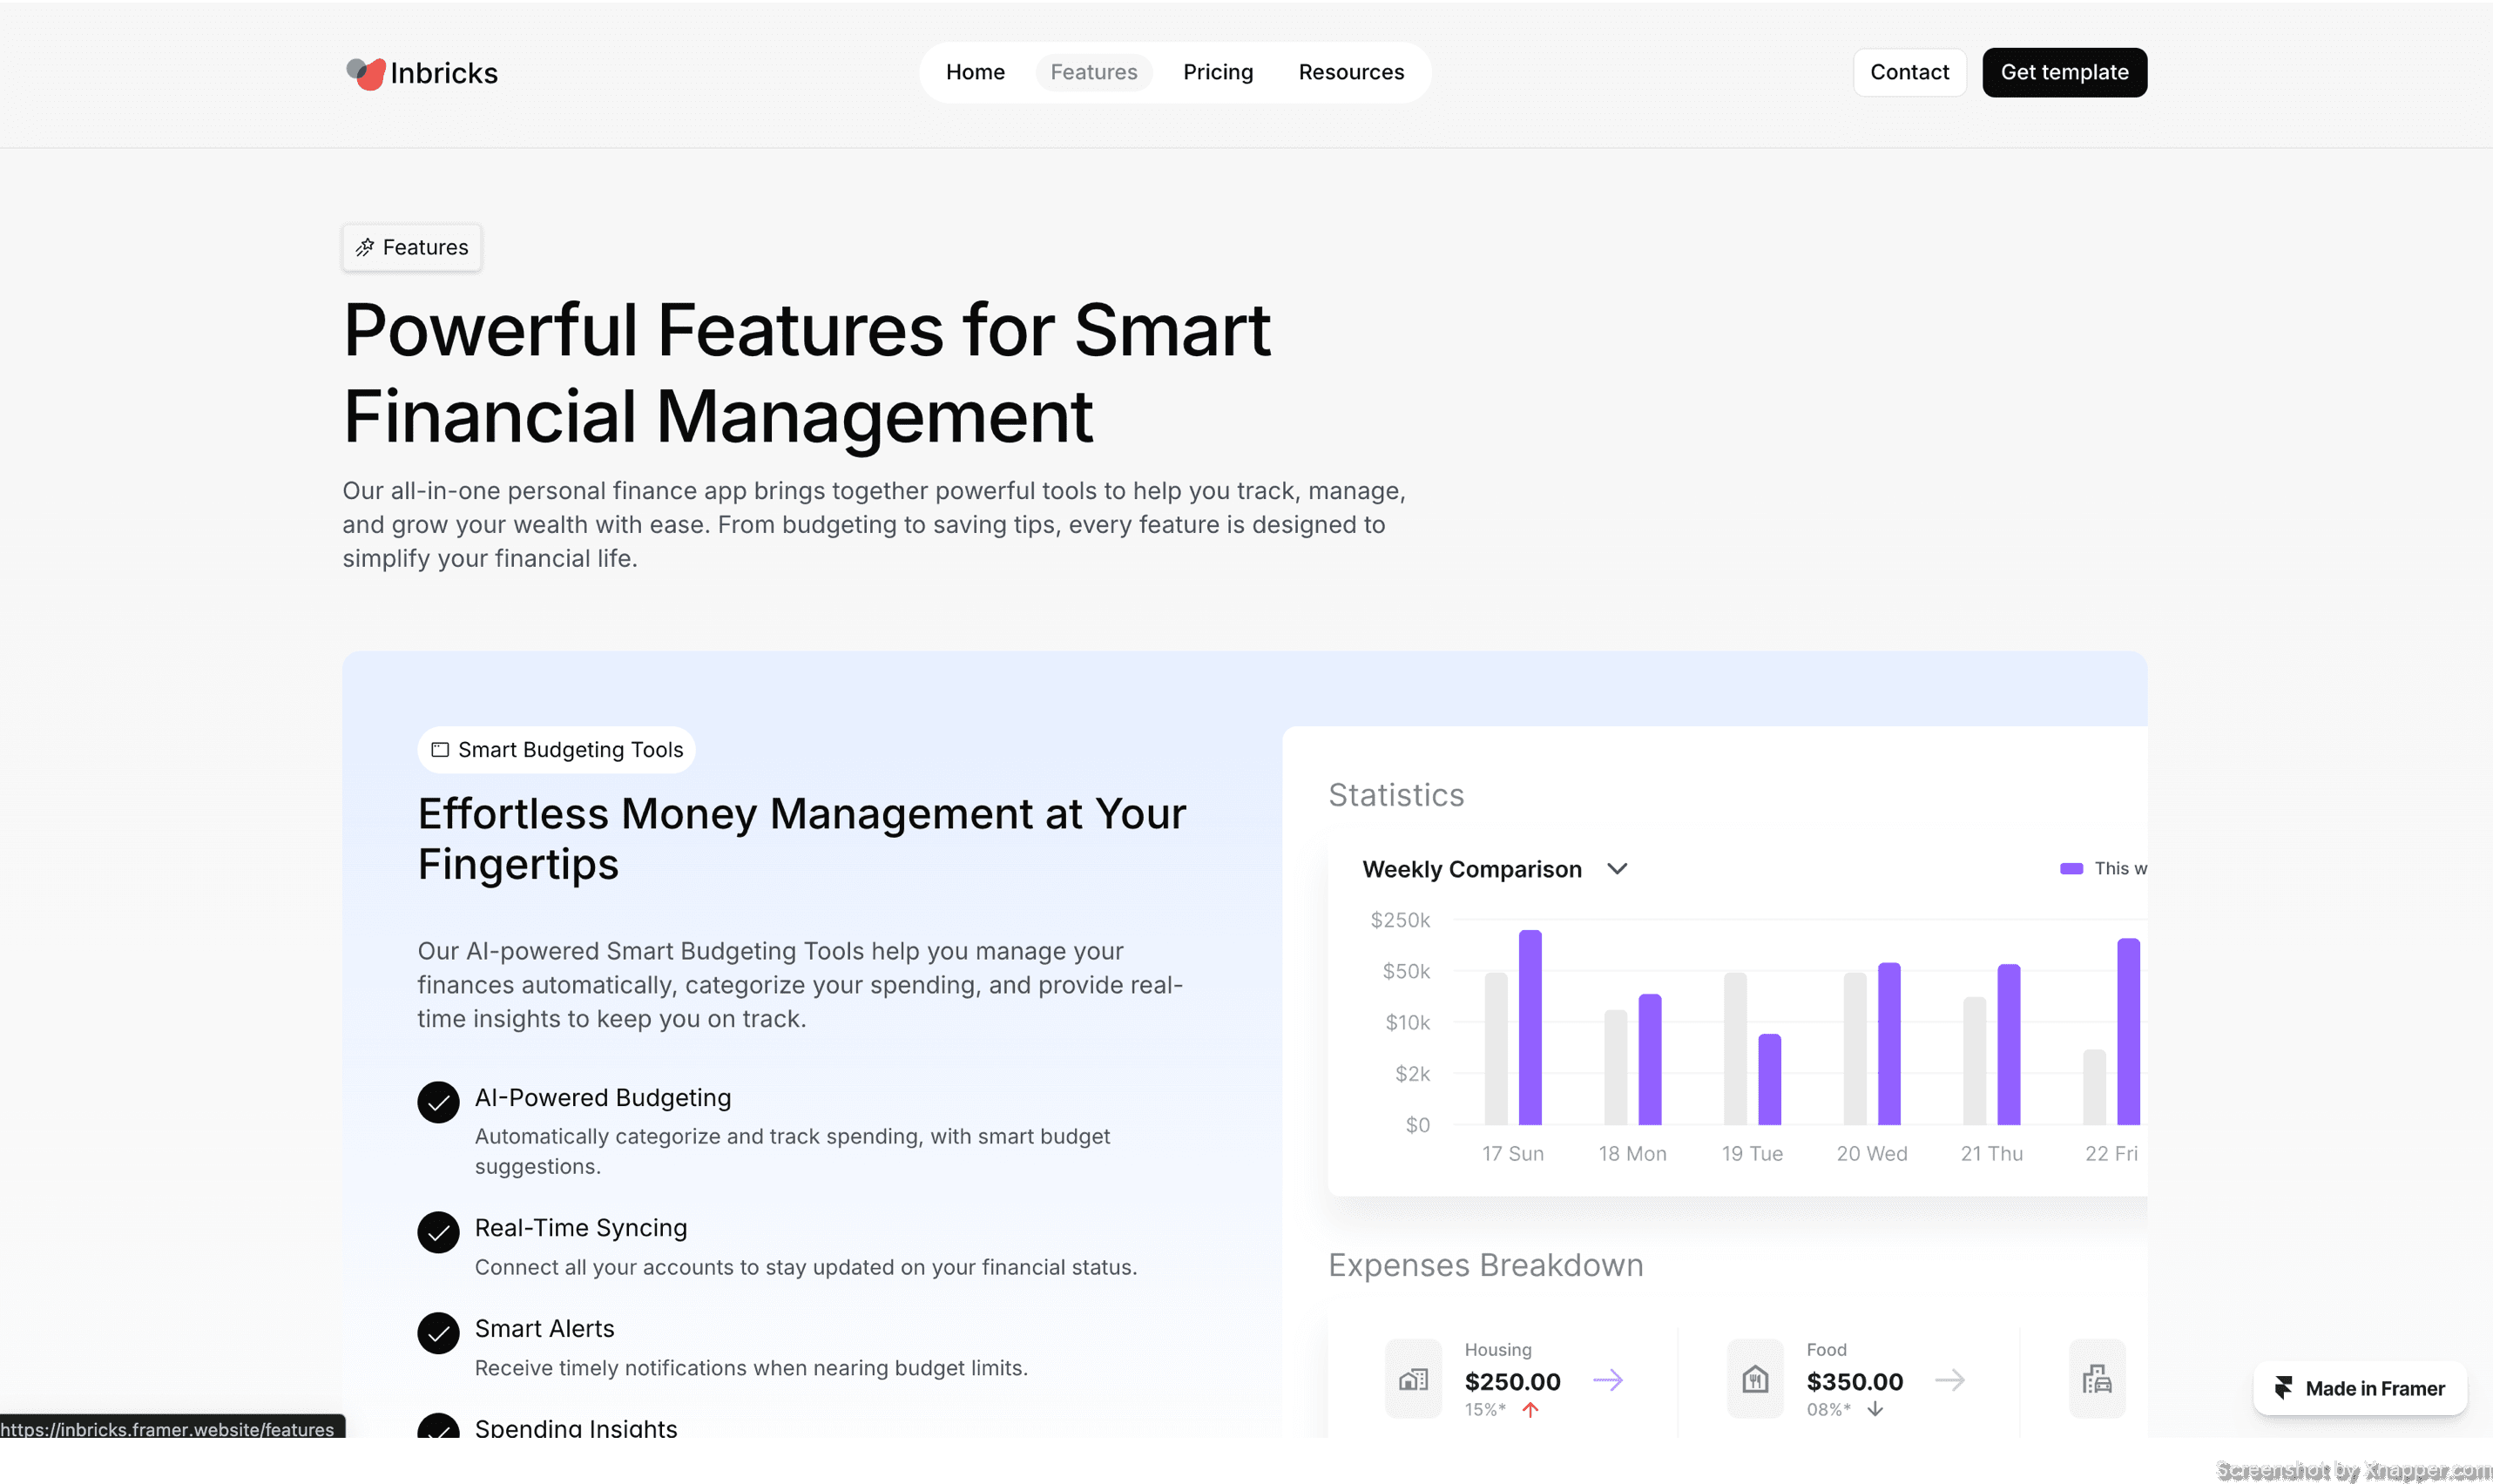Click the AI-Powered Budgeting checkmark circle
The height and width of the screenshot is (1484, 2493).
438,1102
